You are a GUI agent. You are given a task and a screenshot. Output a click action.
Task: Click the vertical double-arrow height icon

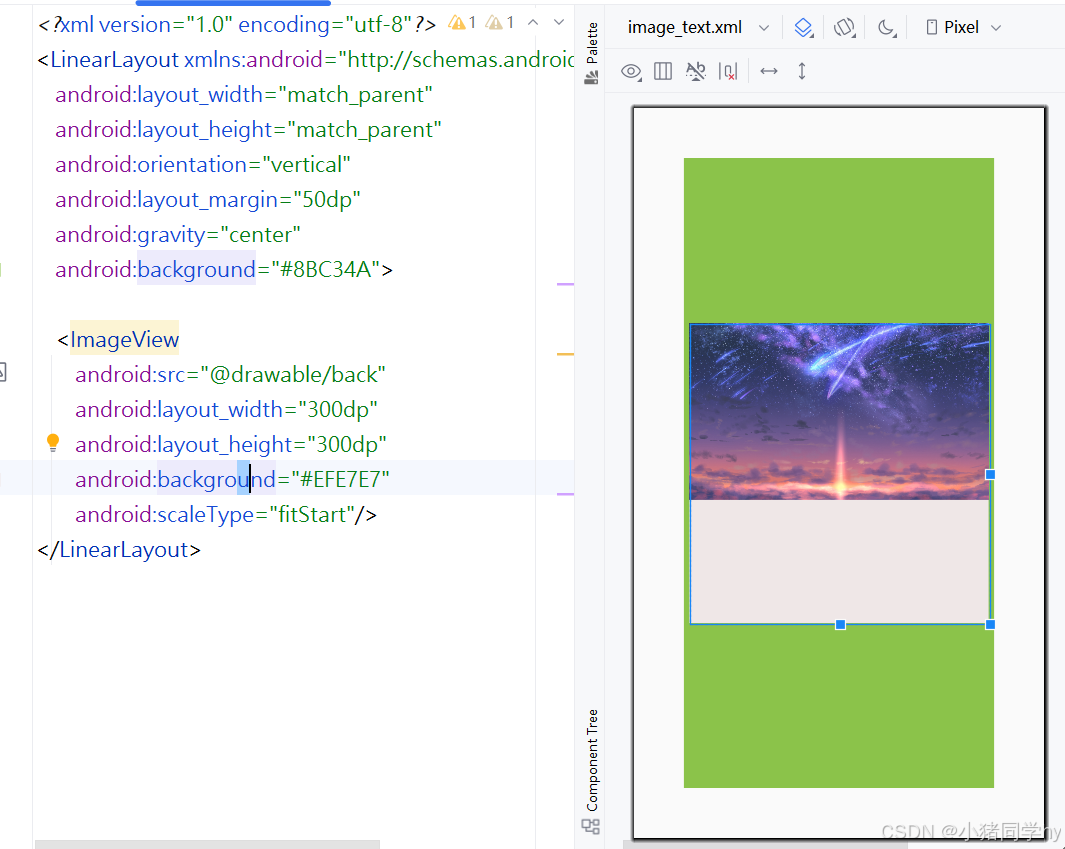tap(802, 71)
